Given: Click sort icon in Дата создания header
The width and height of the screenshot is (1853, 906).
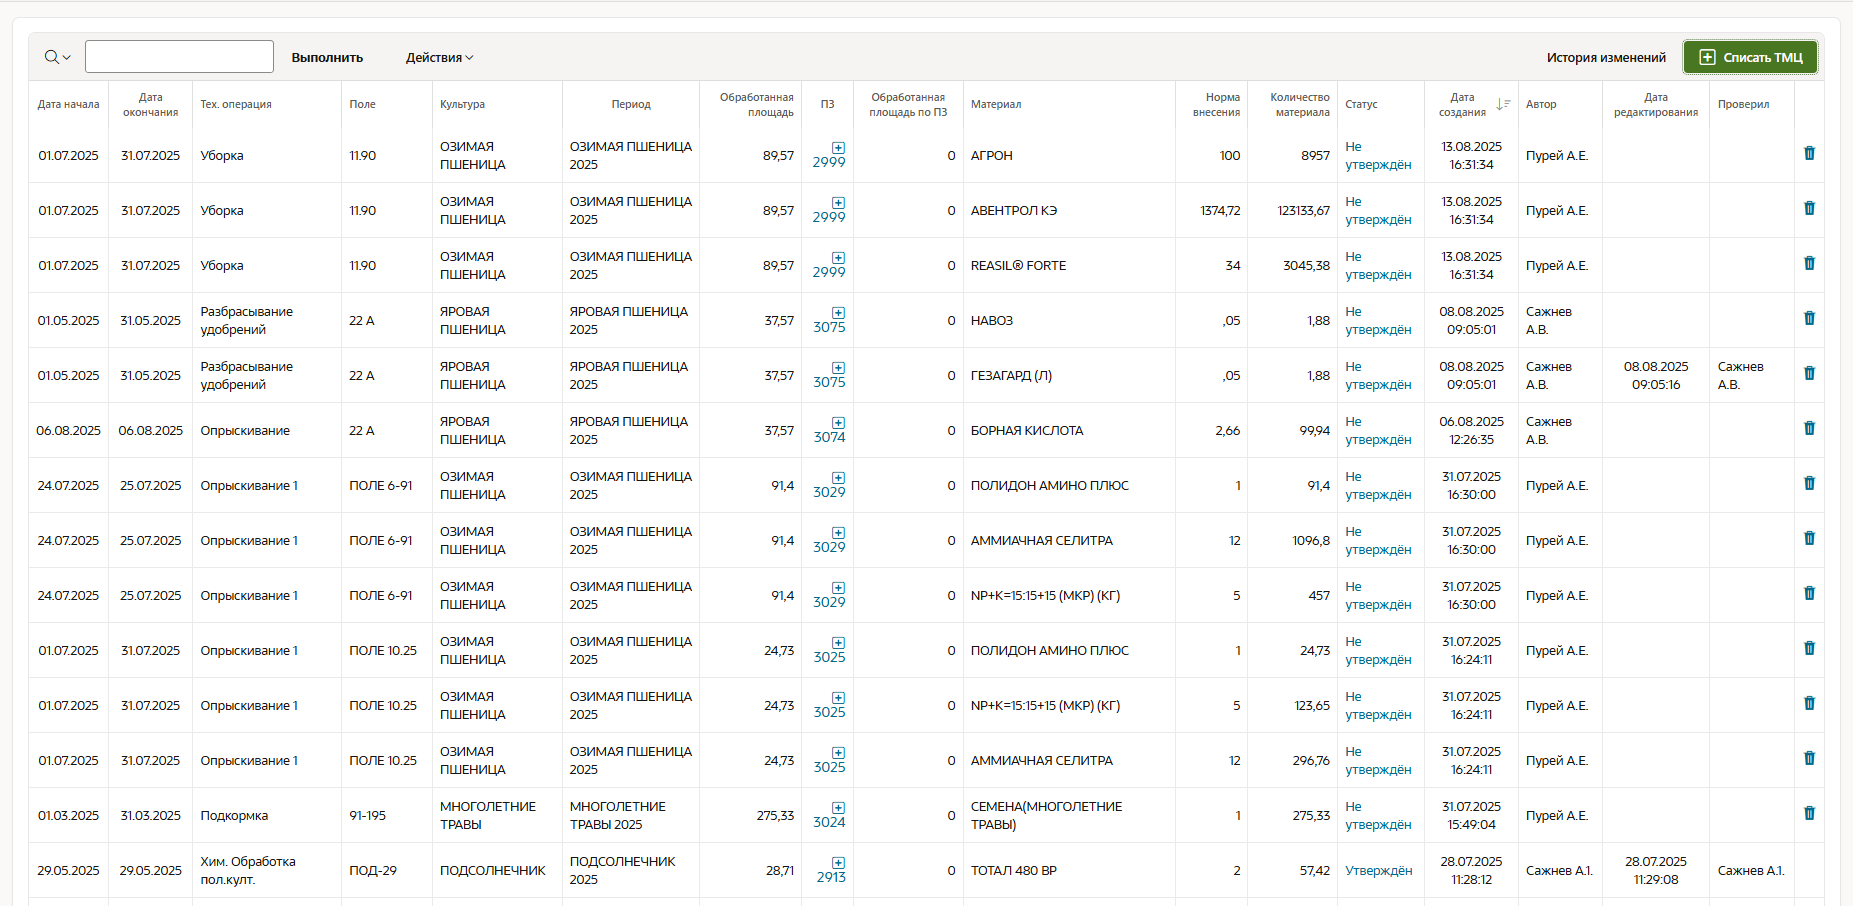Looking at the screenshot, I should [x=1502, y=104].
